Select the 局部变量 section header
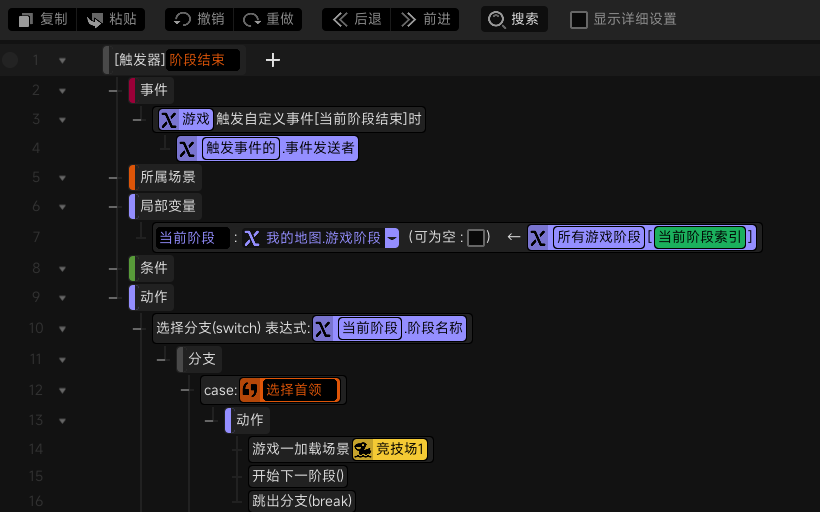The image size is (820, 512). (165, 206)
